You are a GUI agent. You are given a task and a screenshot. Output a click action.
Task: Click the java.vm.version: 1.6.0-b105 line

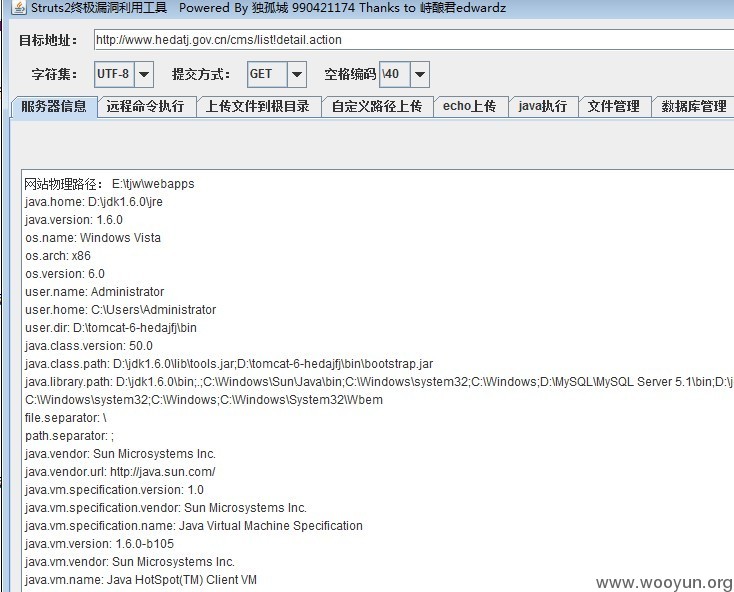coord(99,544)
